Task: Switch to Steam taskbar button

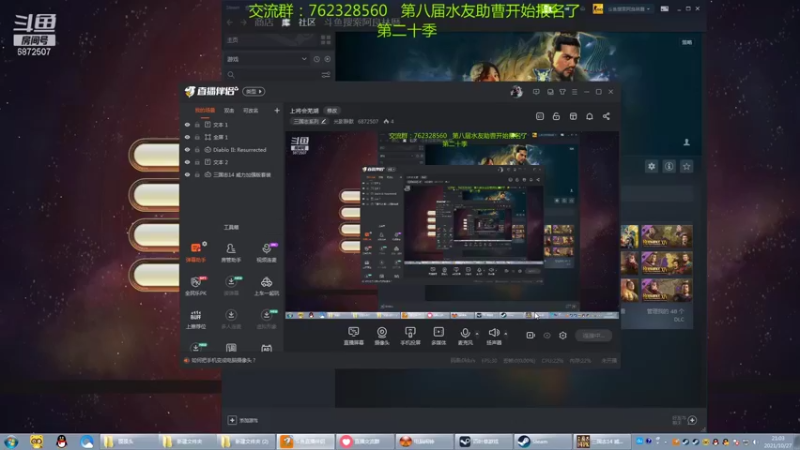Action: pos(542,442)
